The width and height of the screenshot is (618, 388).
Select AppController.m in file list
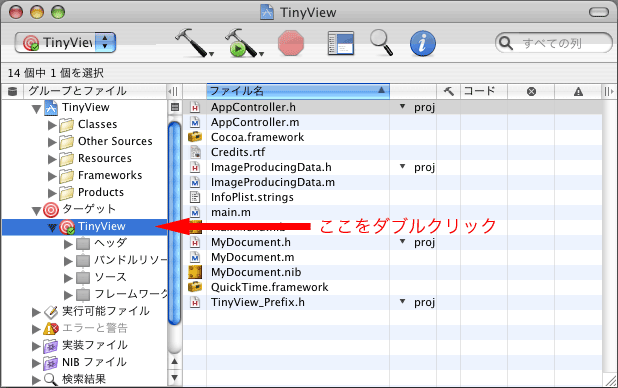[x=255, y=122]
